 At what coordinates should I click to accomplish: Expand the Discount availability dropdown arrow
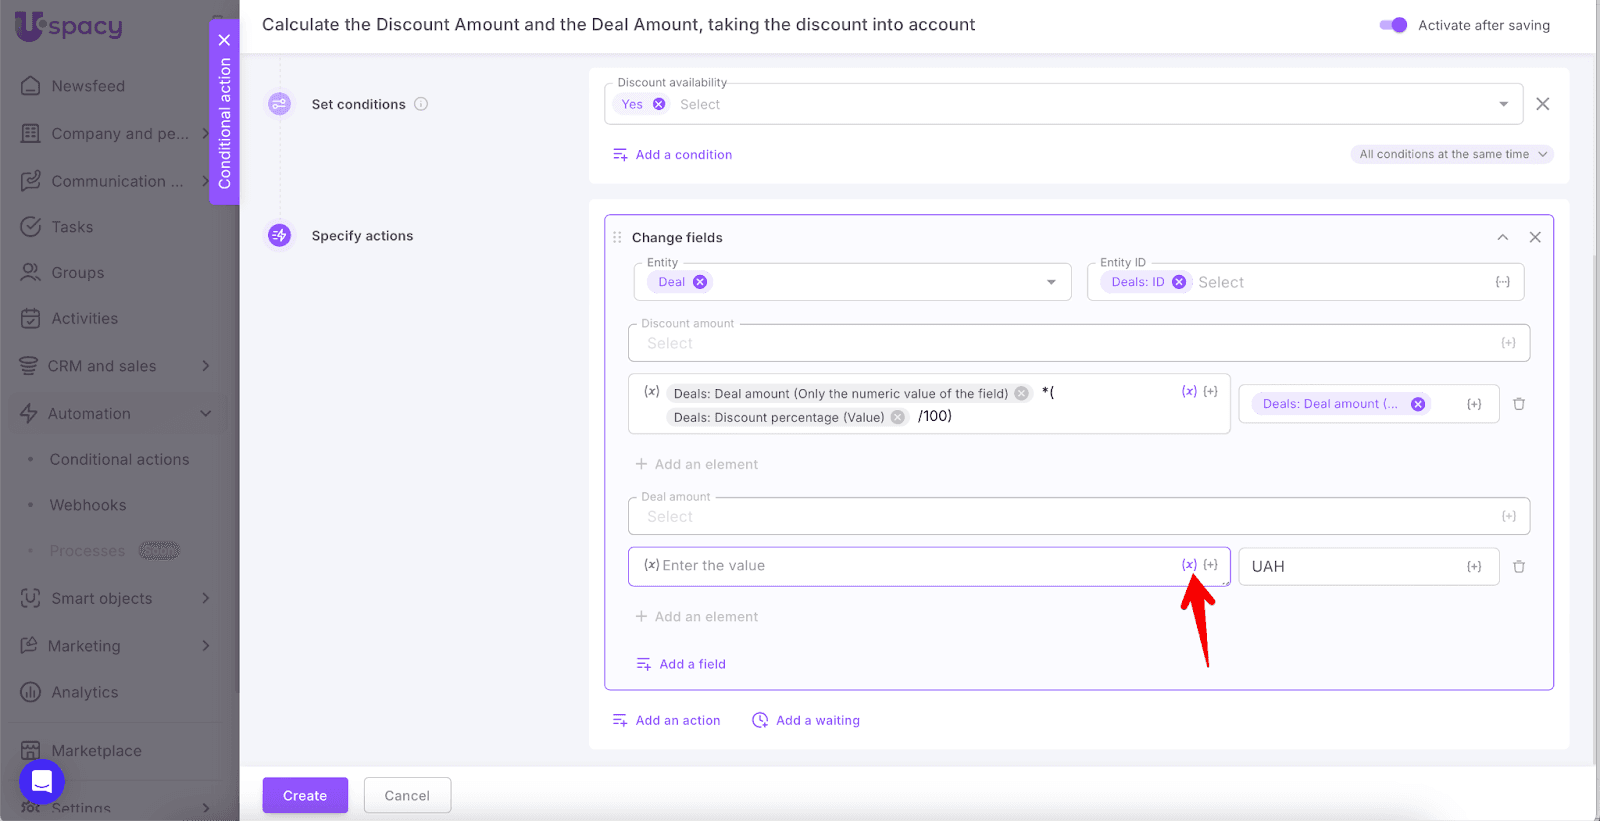pyautogui.click(x=1503, y=104)
